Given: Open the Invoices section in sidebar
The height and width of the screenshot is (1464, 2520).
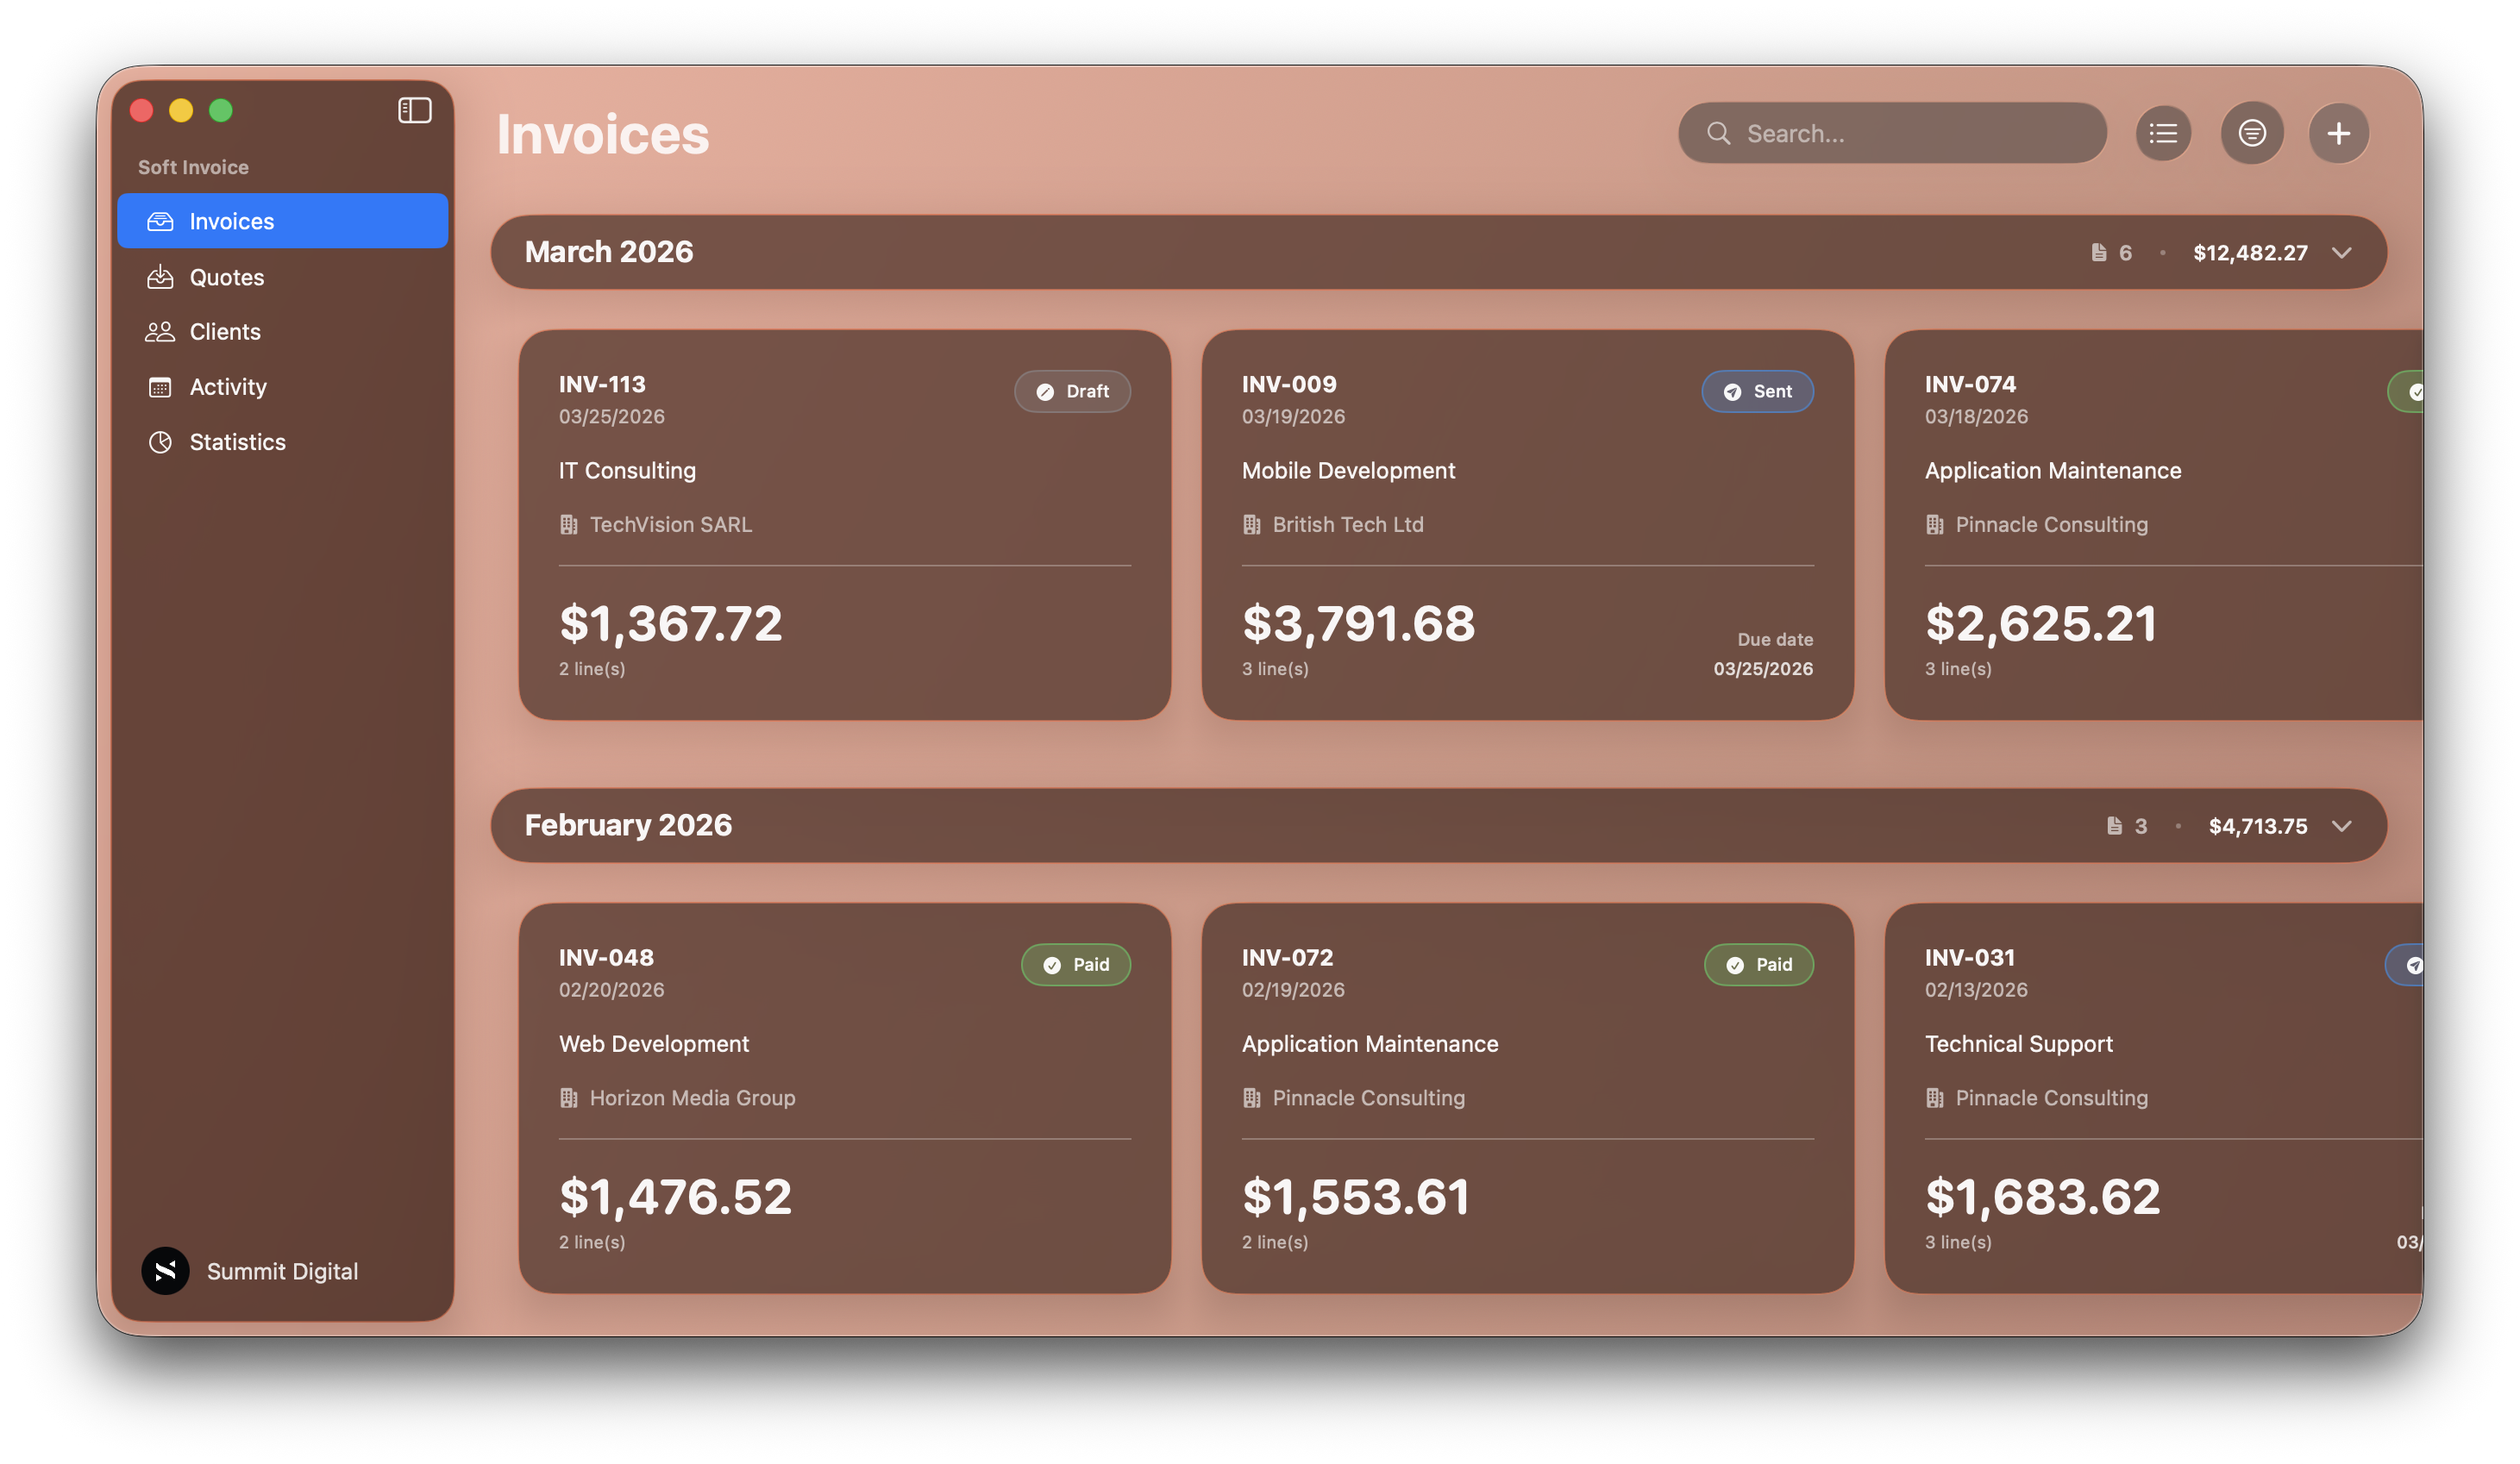Looking at the screenshot, I should [x=282, y=221].
